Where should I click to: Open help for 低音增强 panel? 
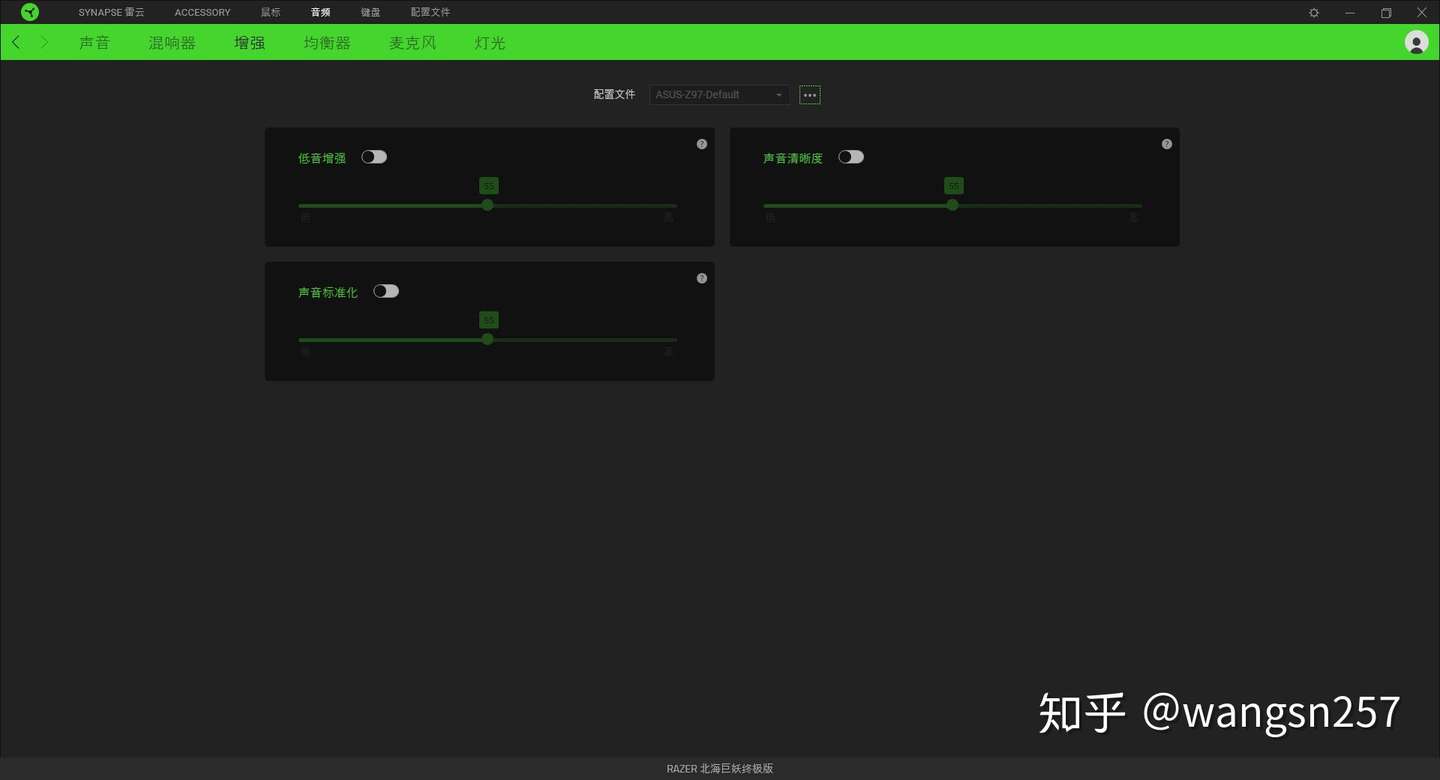click(x=701, y=144)
